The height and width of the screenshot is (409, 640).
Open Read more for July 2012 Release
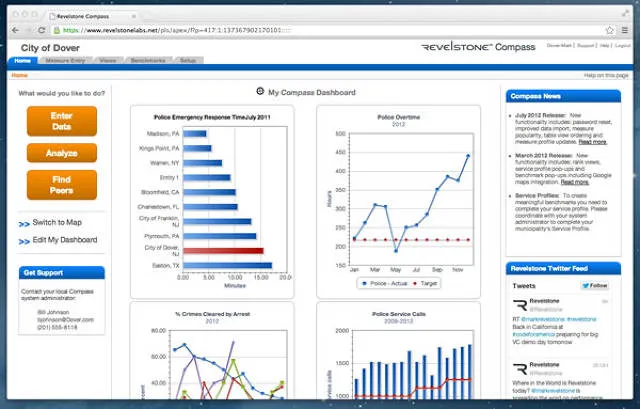592,142
